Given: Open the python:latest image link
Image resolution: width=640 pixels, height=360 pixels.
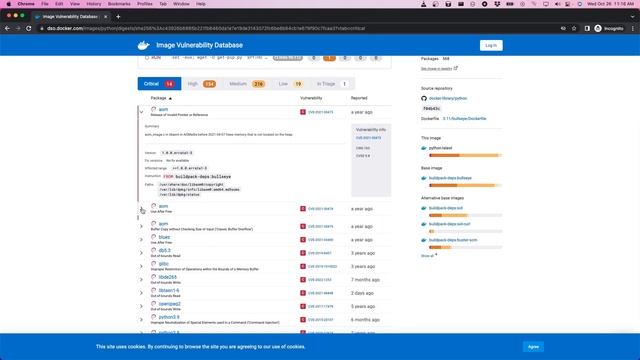Looking at the screenshot, I should coord(440,148).
